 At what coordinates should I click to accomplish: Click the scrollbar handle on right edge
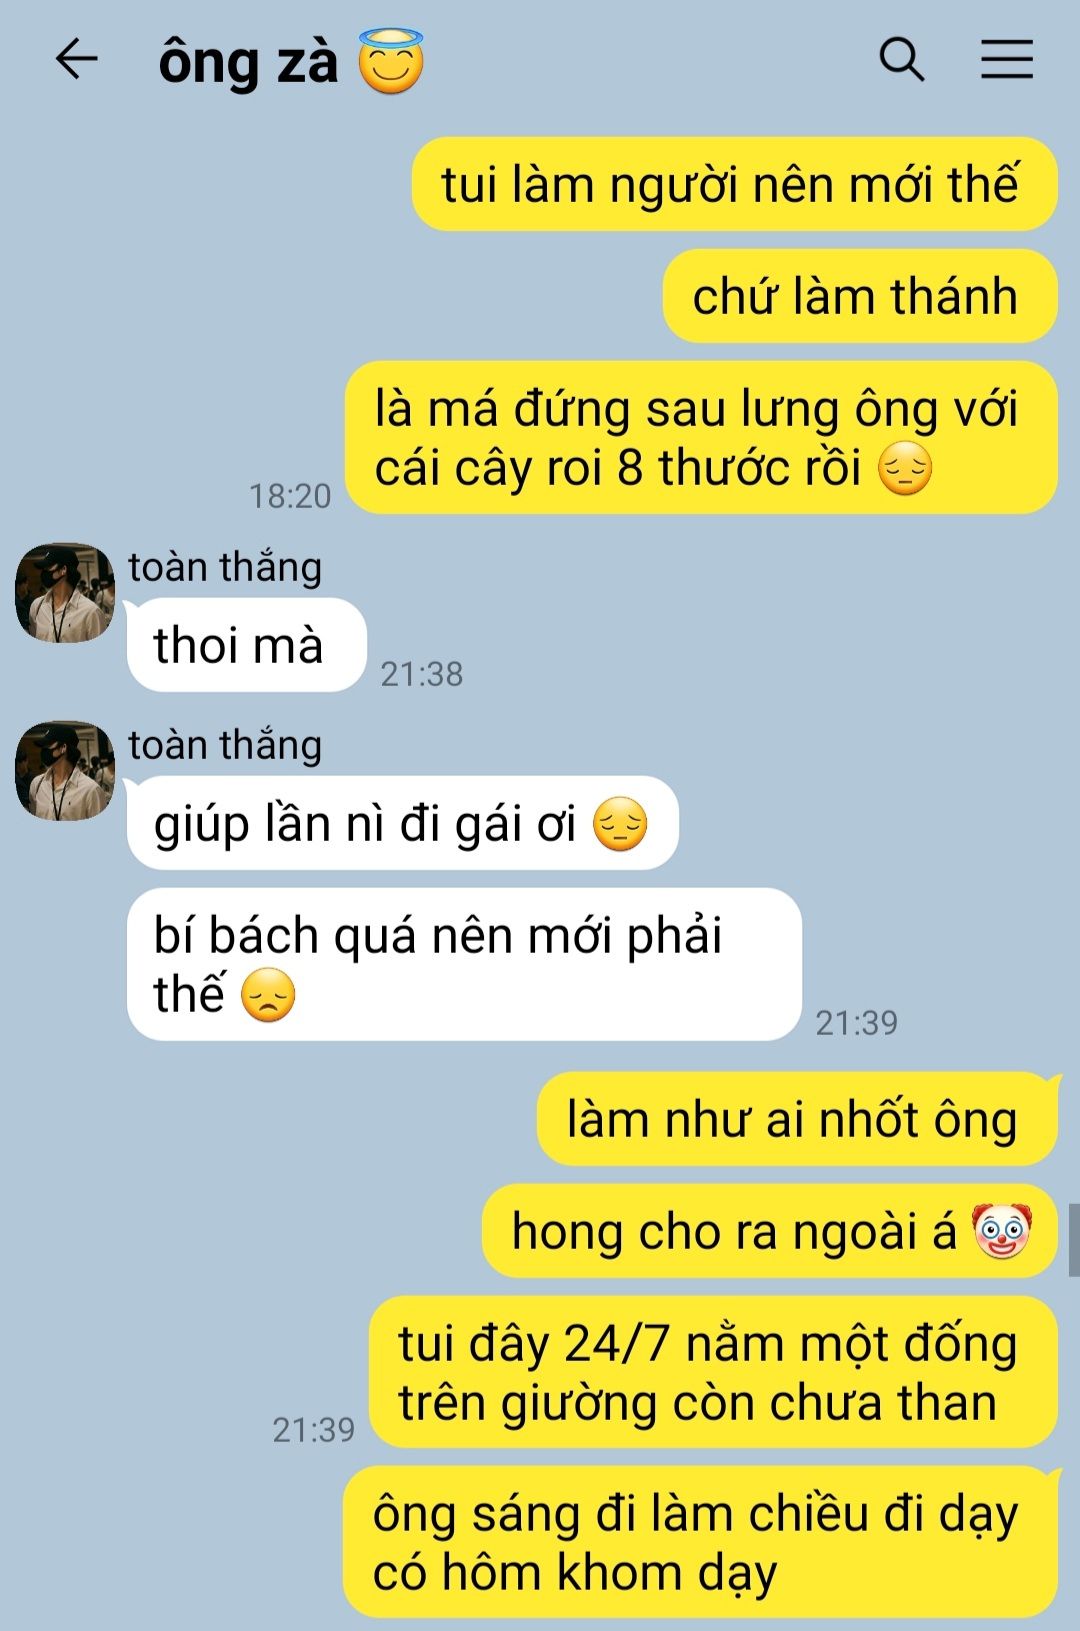[x=1074, y=1240]
